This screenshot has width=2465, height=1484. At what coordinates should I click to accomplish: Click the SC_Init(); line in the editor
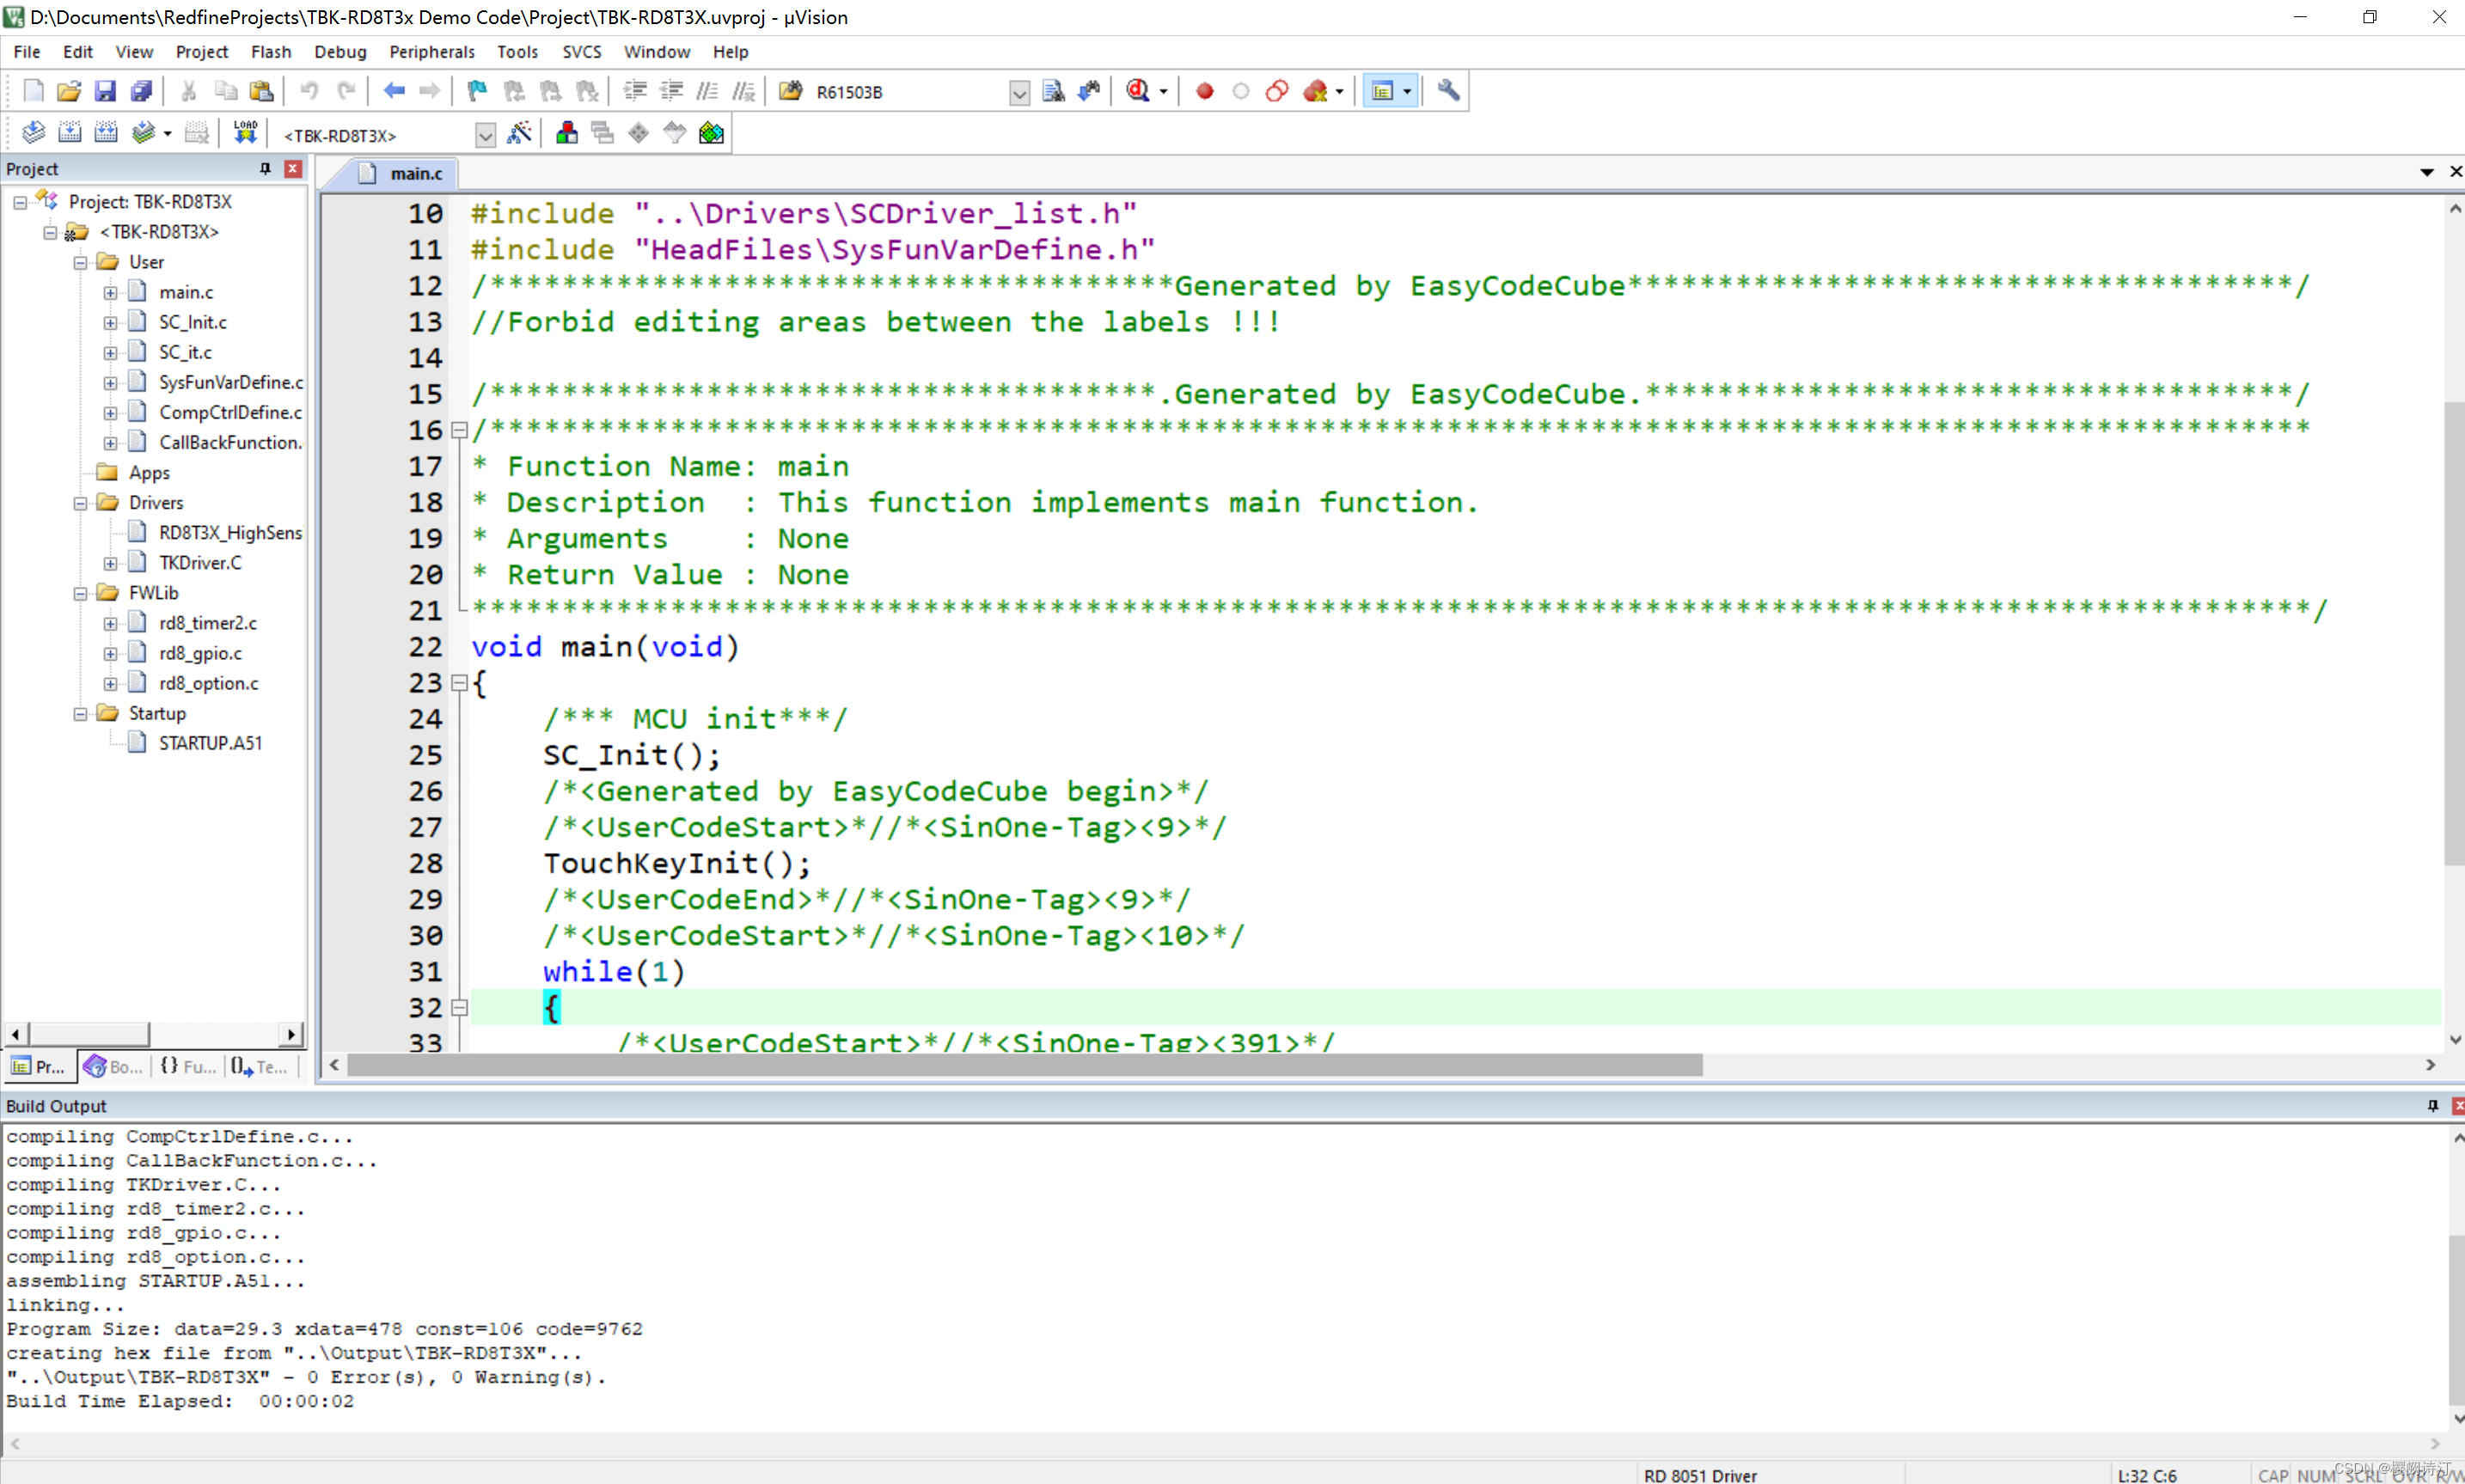pyautogui.click(x=632, y=755)
